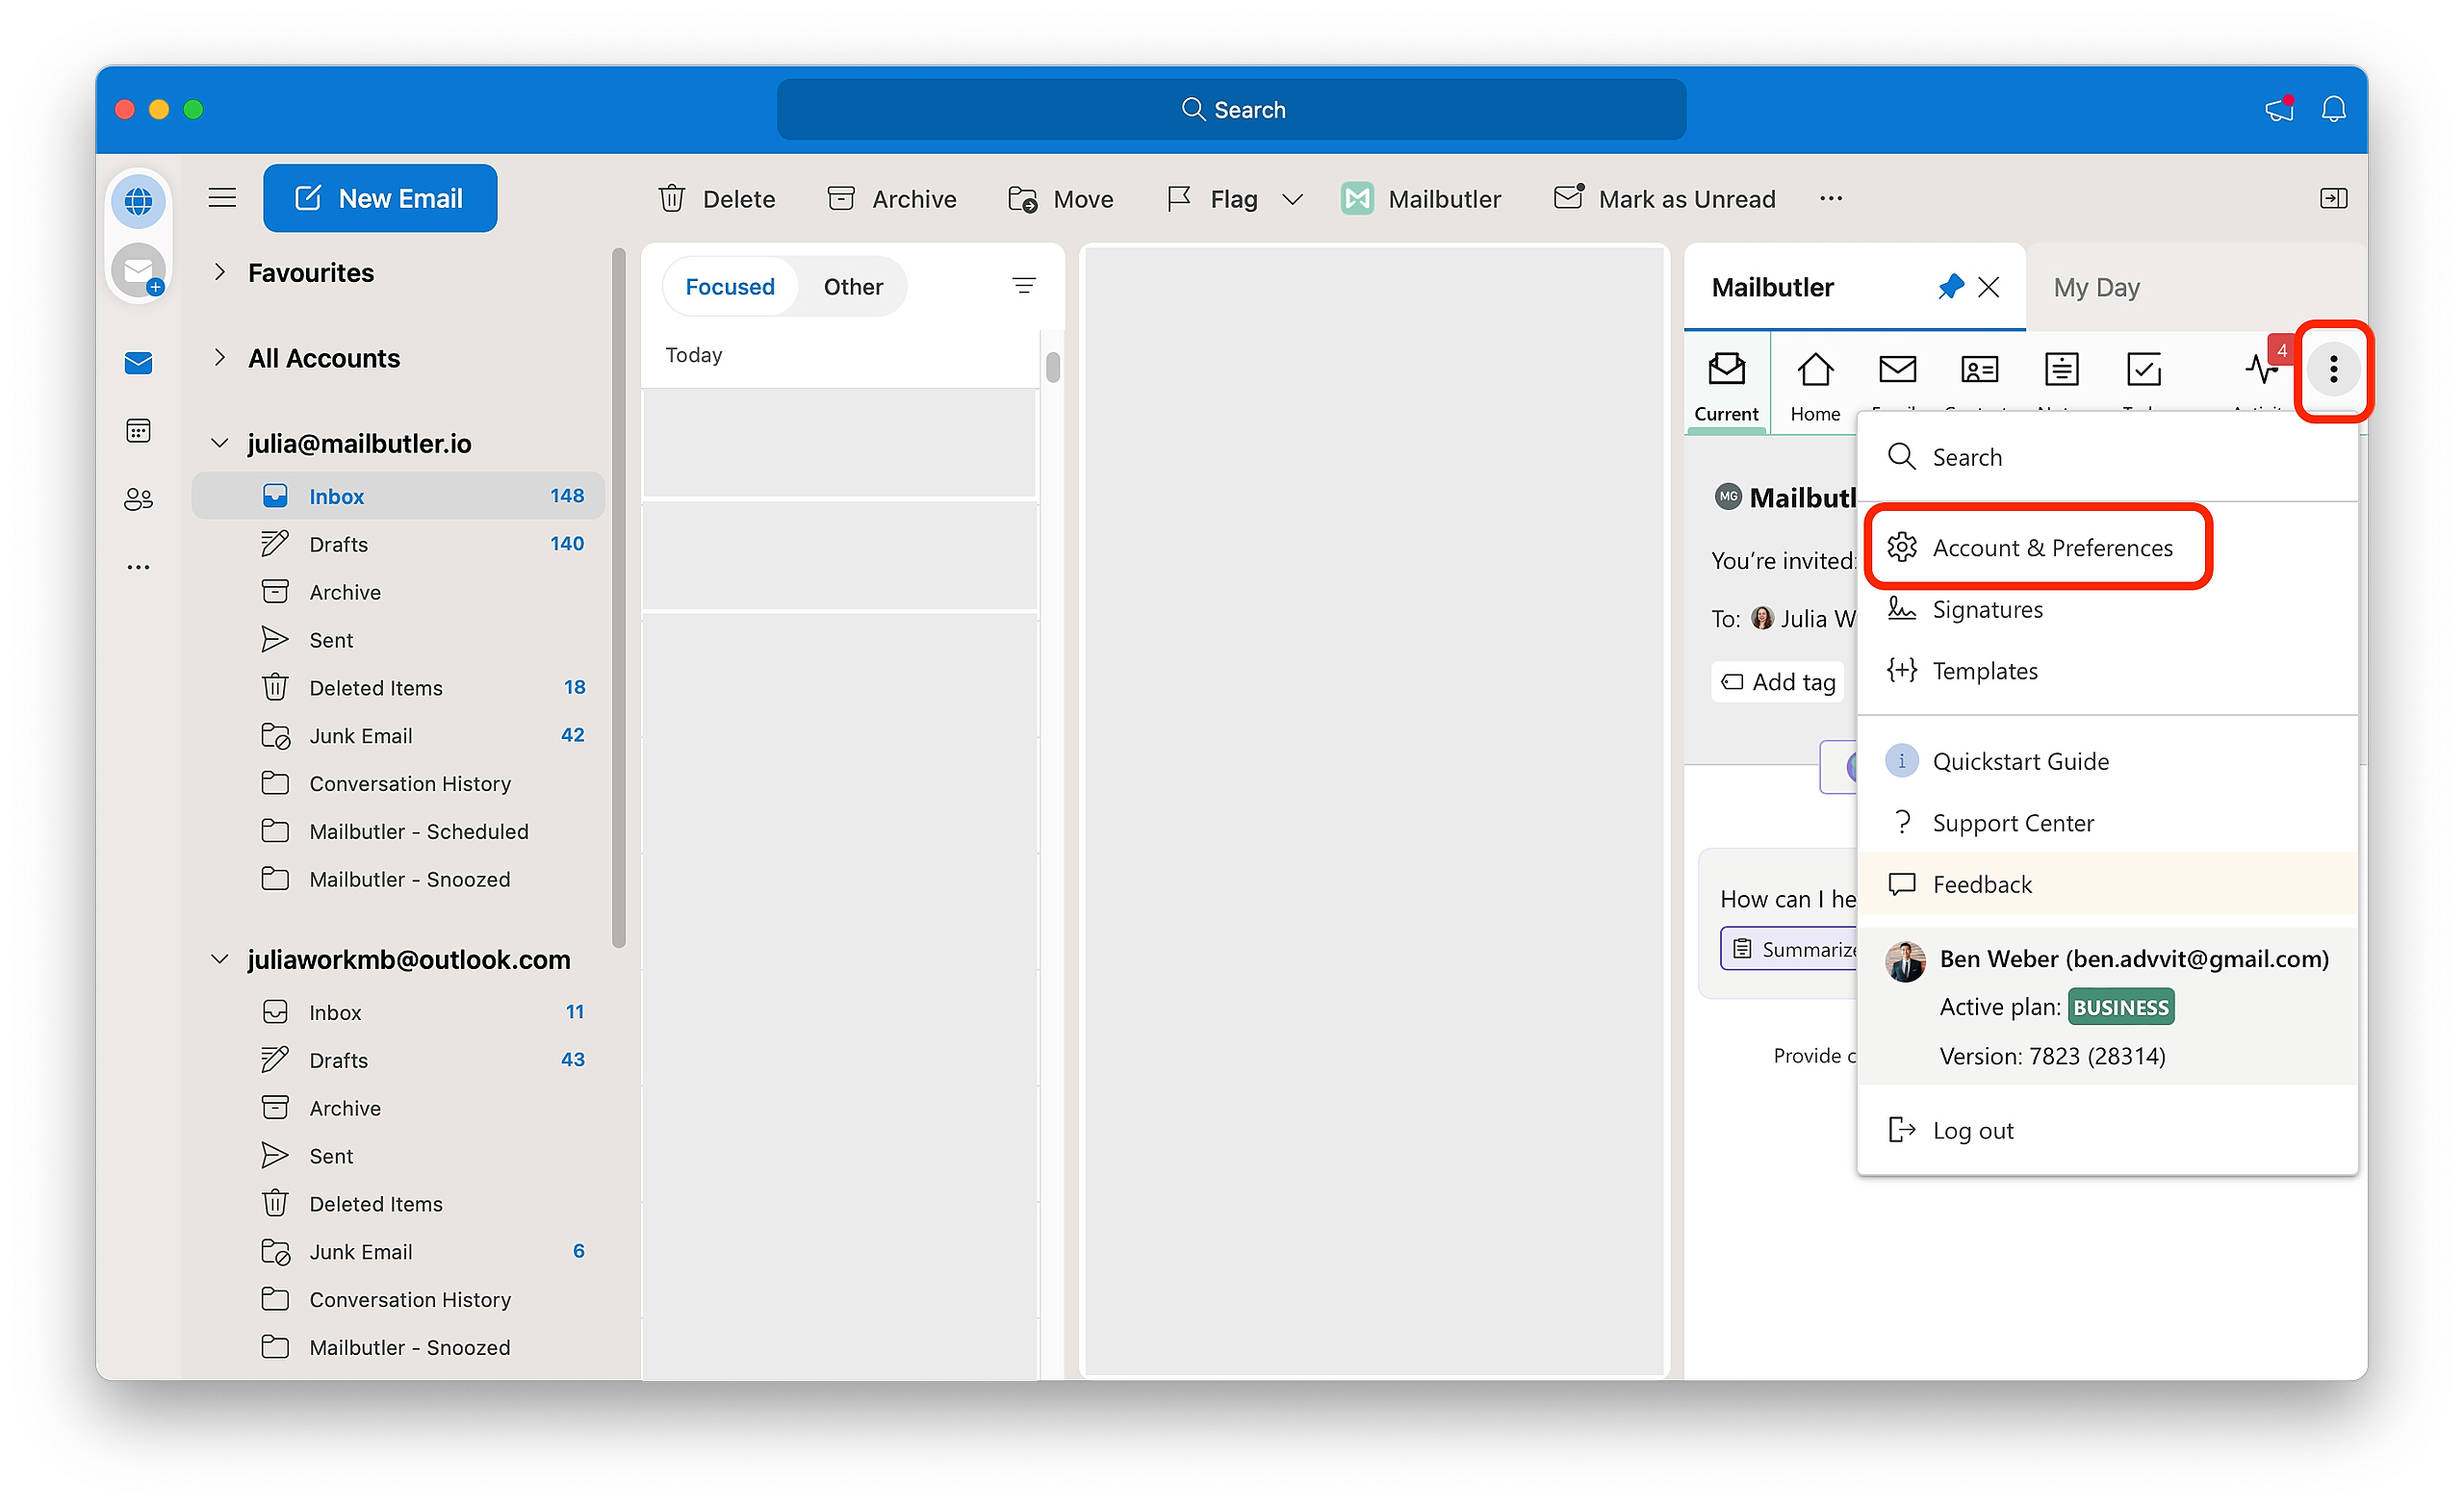Open Drafts folder with 140 items
The image size is (2464, 1507).
click(398, 544)
